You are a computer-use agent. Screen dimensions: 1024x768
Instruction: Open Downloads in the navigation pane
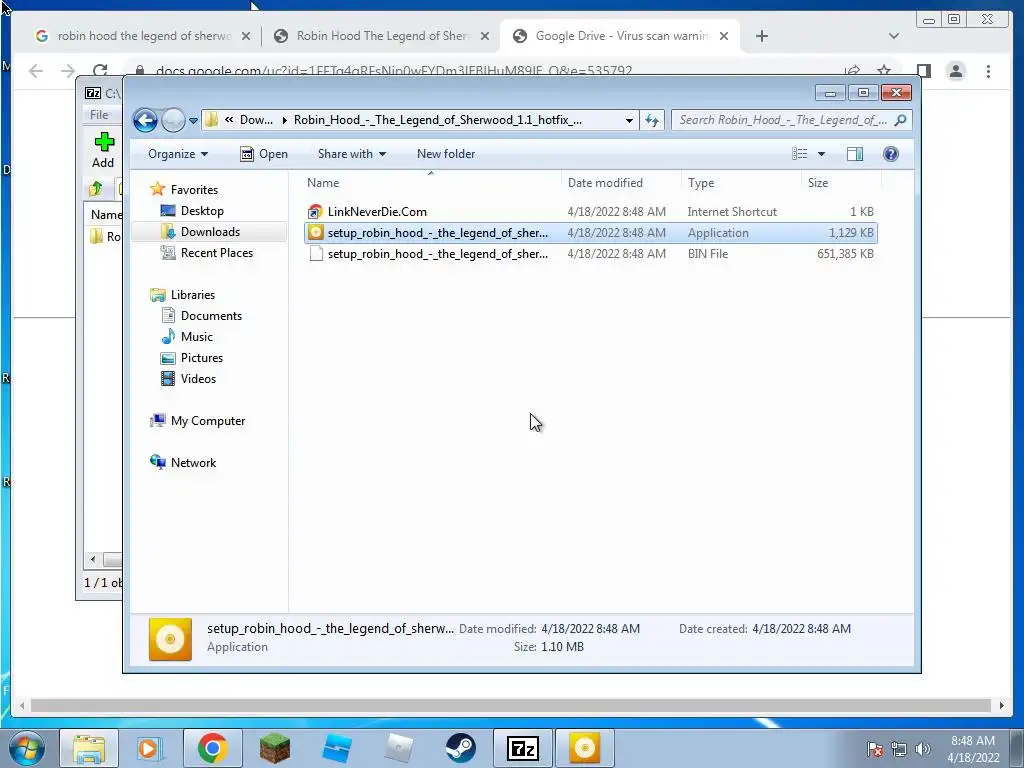210,232
